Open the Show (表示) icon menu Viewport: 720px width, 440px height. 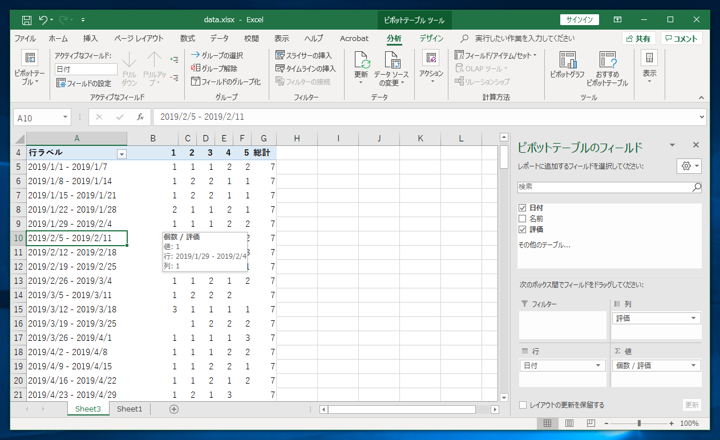pyautogui.click(x=649, y=58)
